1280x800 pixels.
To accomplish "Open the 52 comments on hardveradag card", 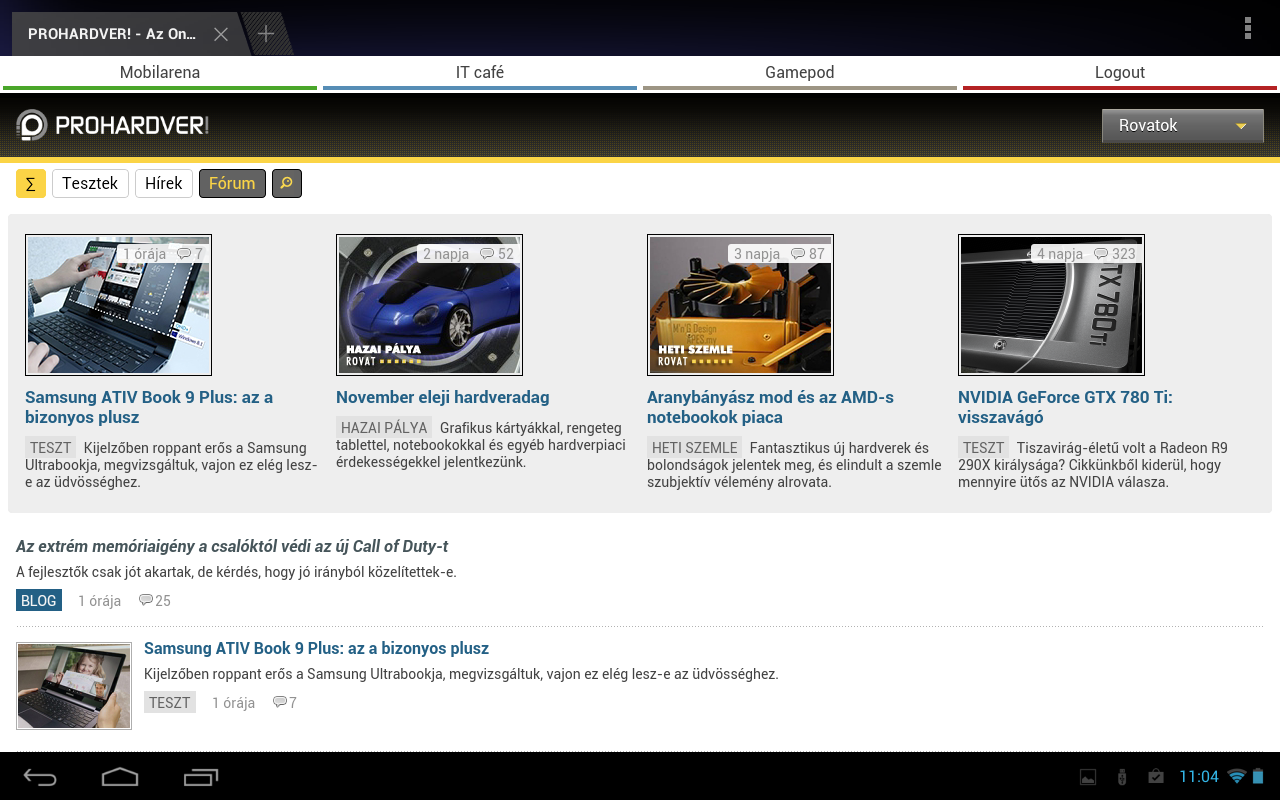I will coord(497,254).
